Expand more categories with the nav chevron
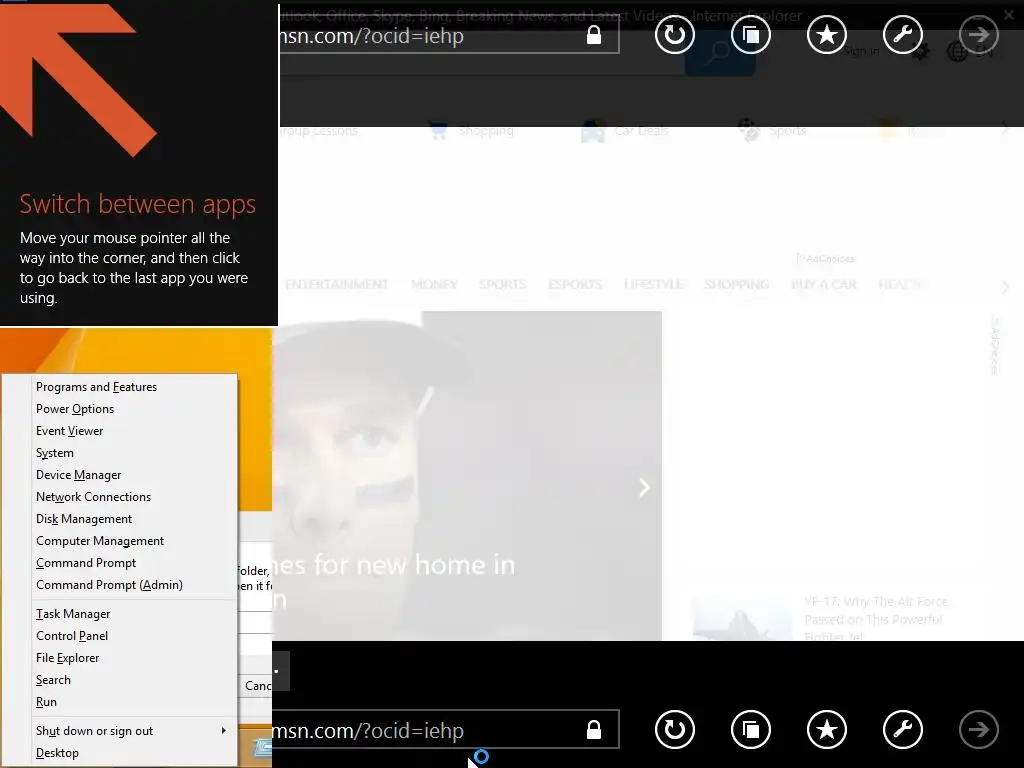The image size is (1024, 768). click(1006, 286)
